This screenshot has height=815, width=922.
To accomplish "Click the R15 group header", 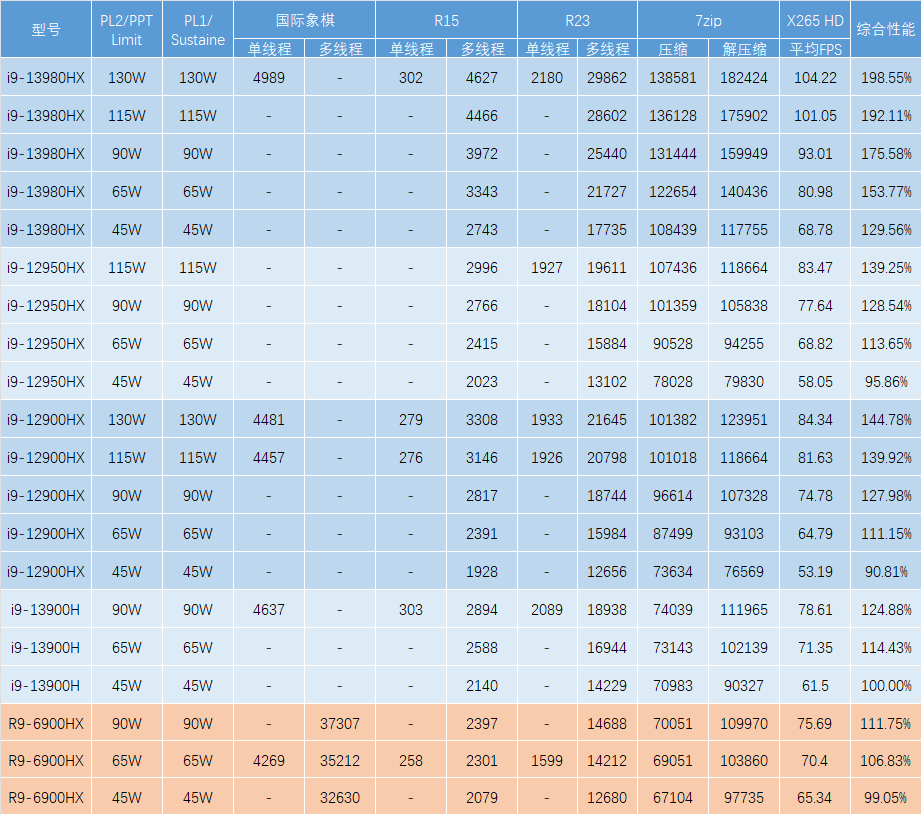I will [446, 19].
